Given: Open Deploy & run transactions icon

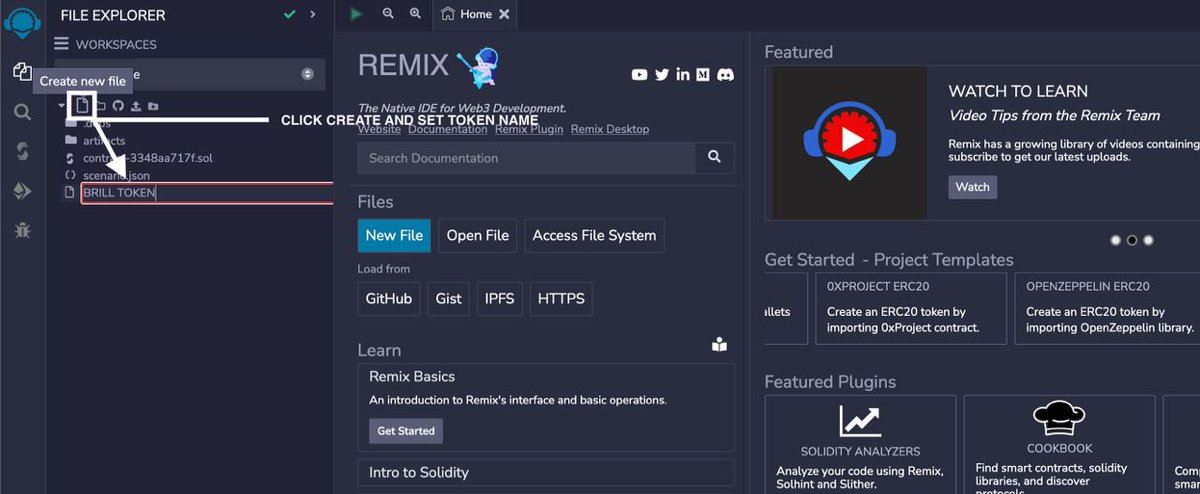Looking at the screenshot, I should coord(22,191).
